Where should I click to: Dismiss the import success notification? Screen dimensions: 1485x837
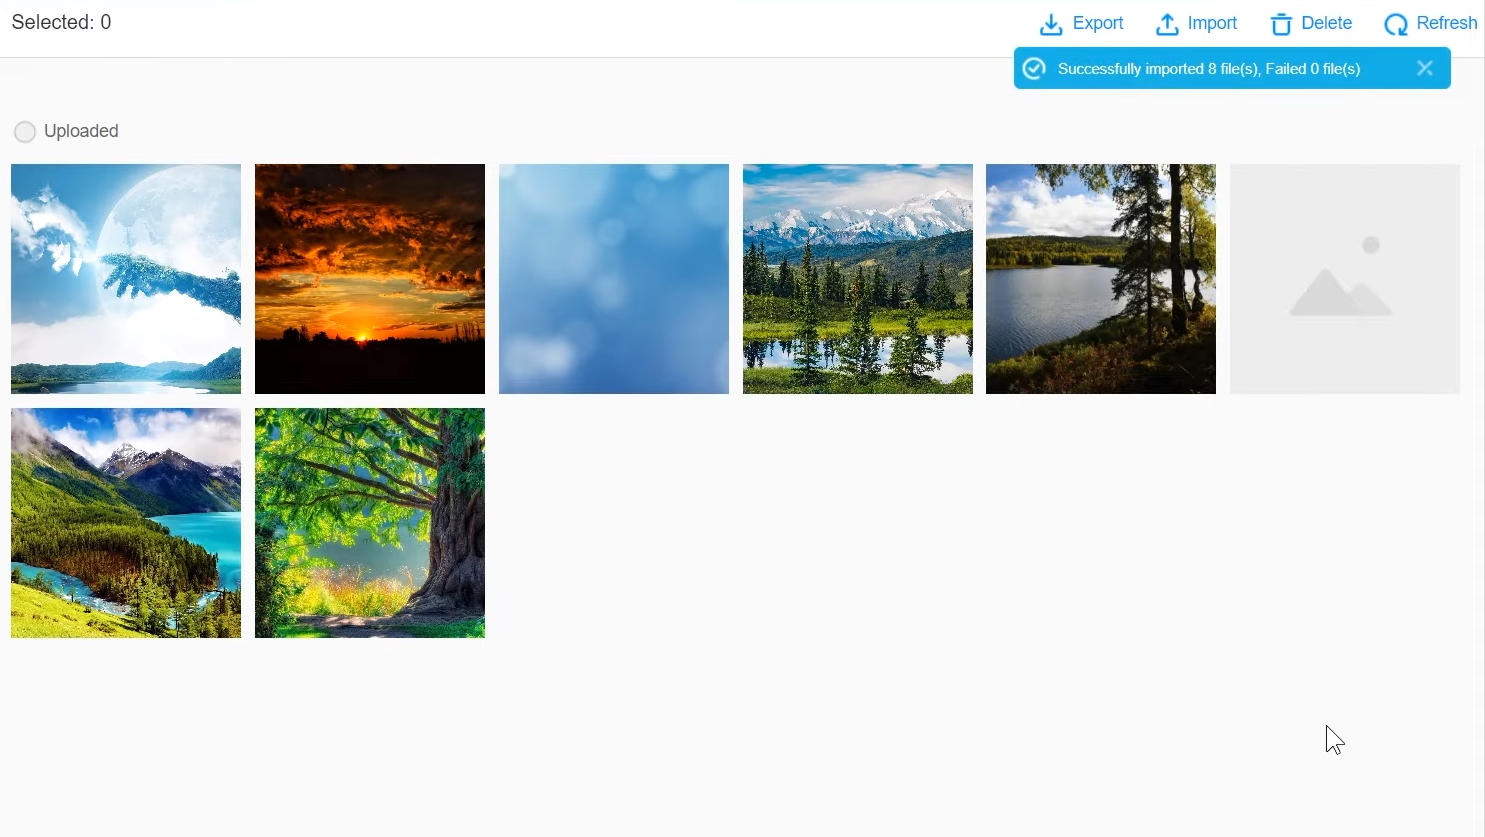click(1425, 68)
